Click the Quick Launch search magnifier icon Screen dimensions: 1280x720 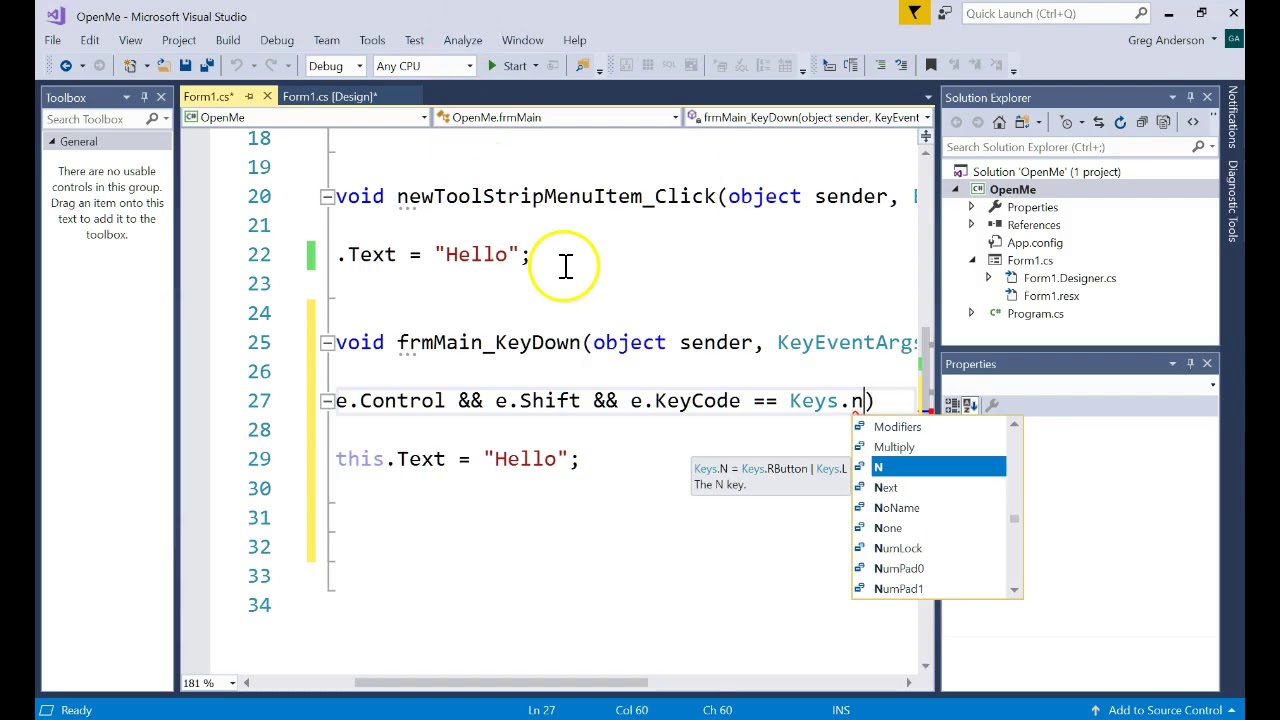point(1141,13)
